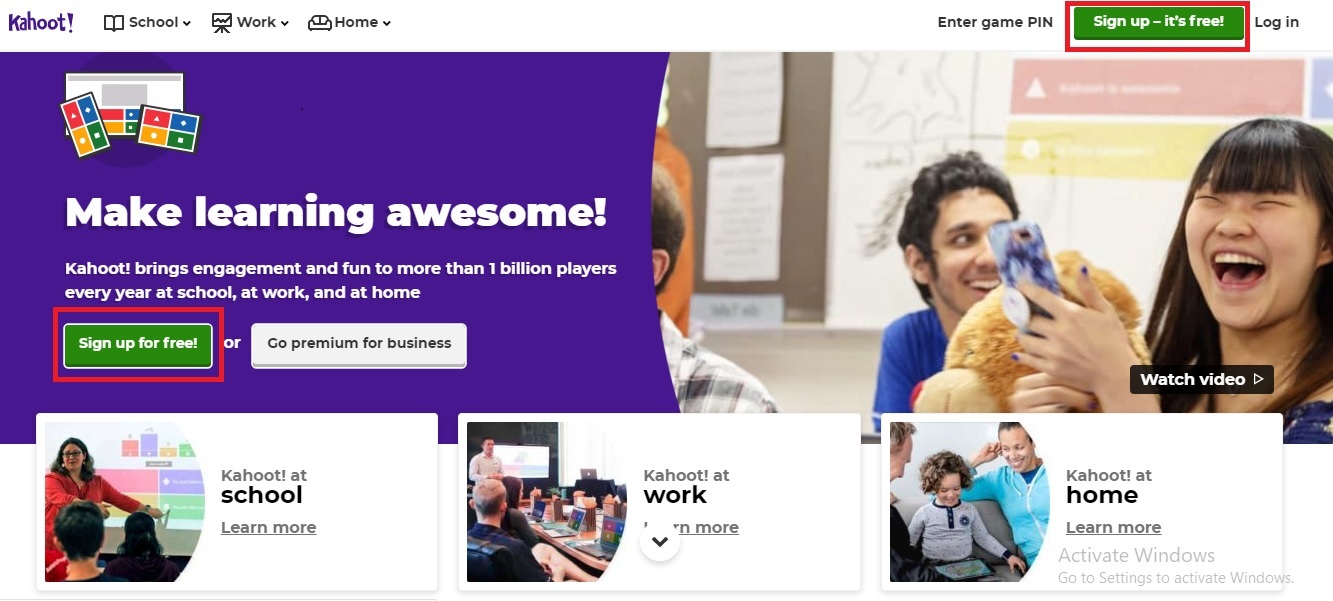Expand the Home dropdown chevron
Image resolution: width=1333 pixels, height=601 pixels.
pos(387,23)
